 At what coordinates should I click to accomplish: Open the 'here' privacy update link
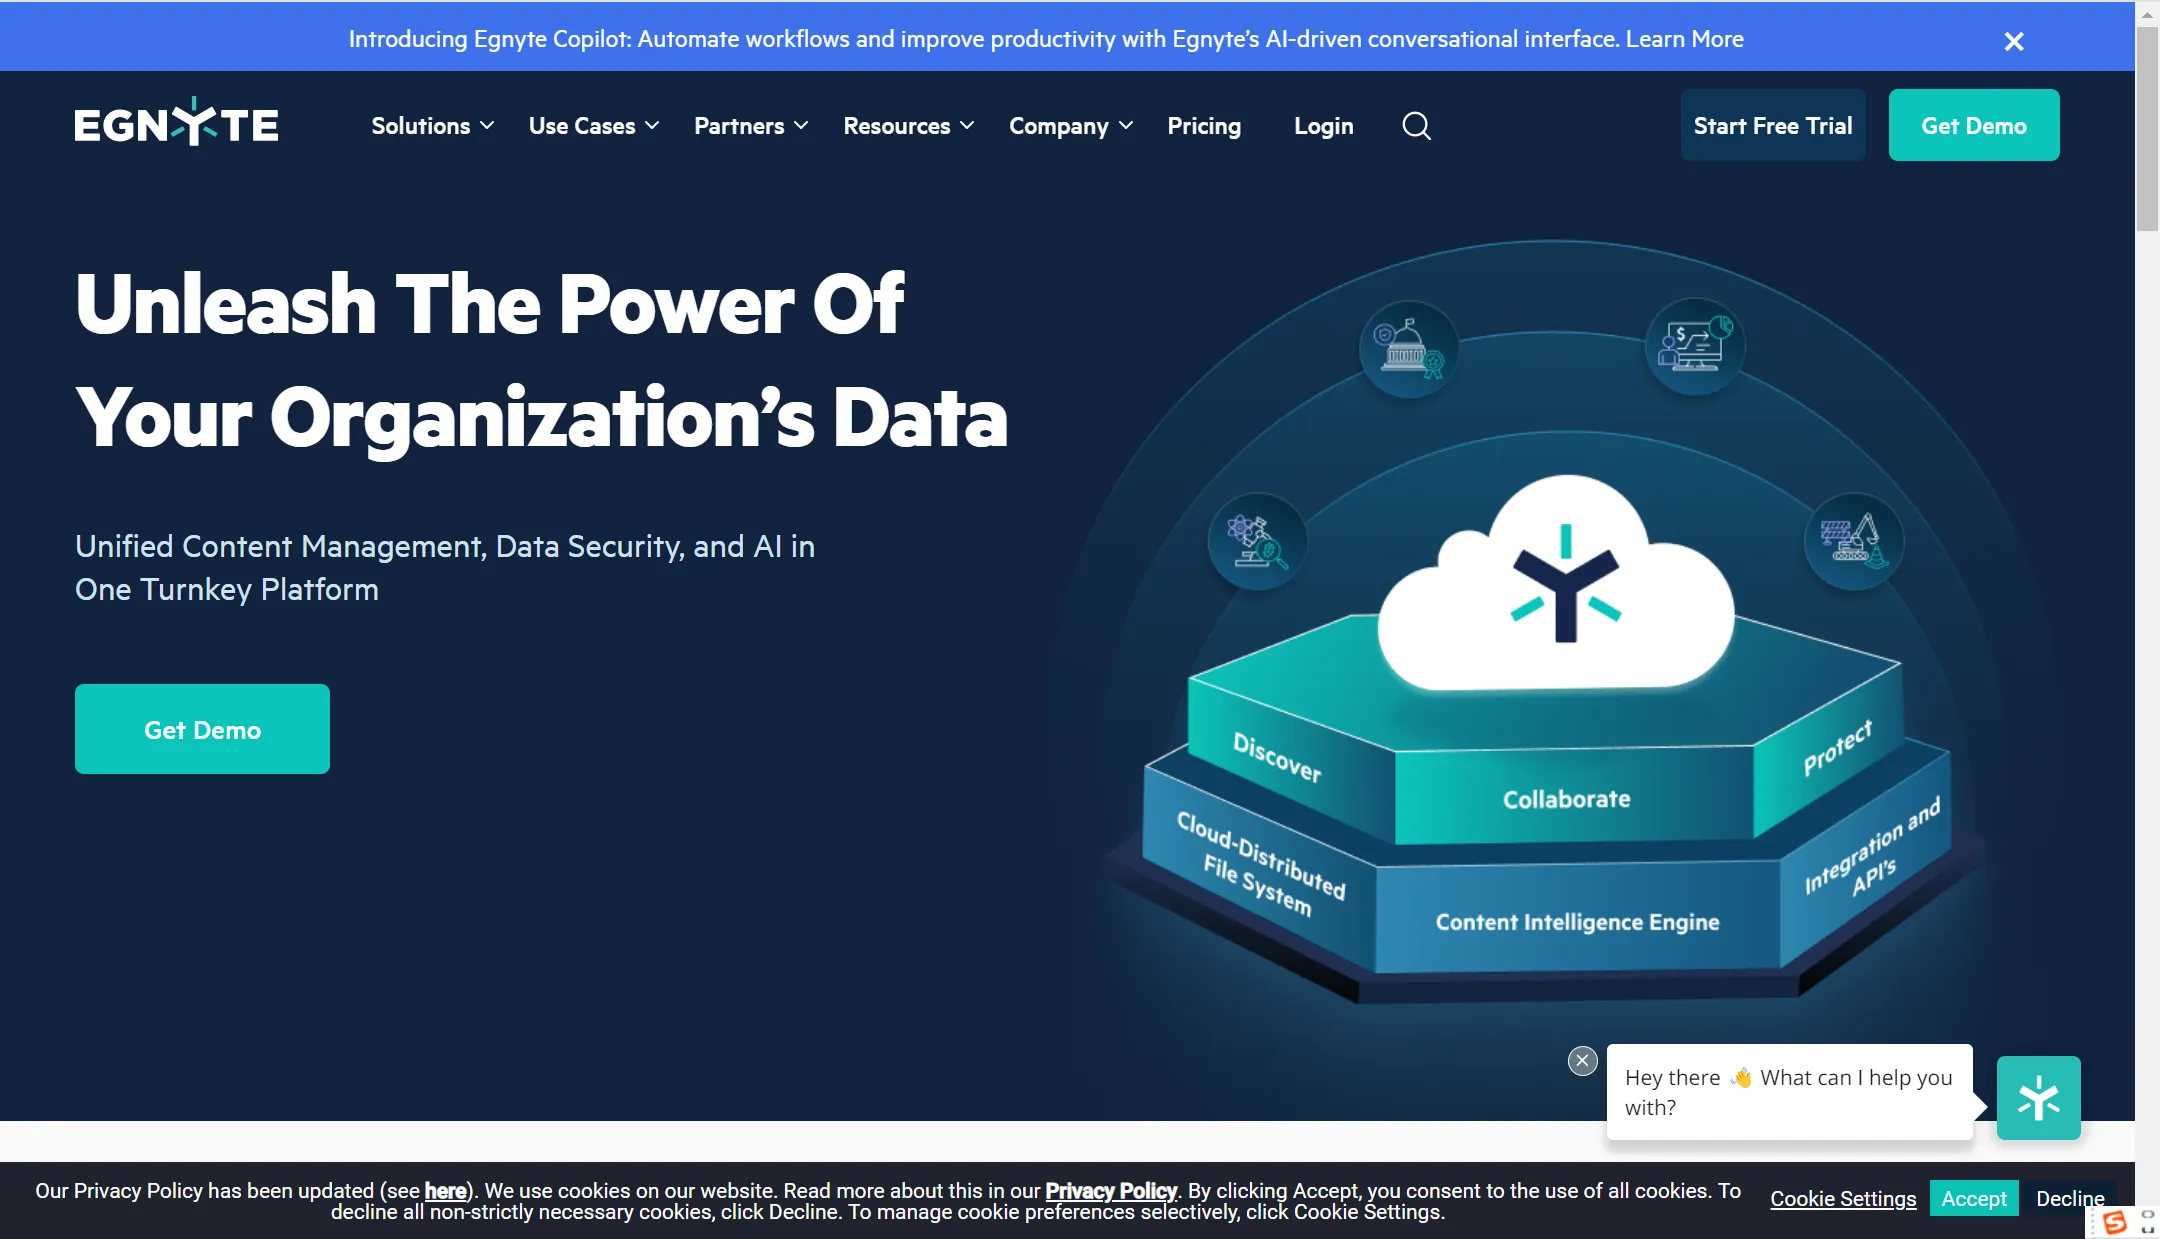445,1191
